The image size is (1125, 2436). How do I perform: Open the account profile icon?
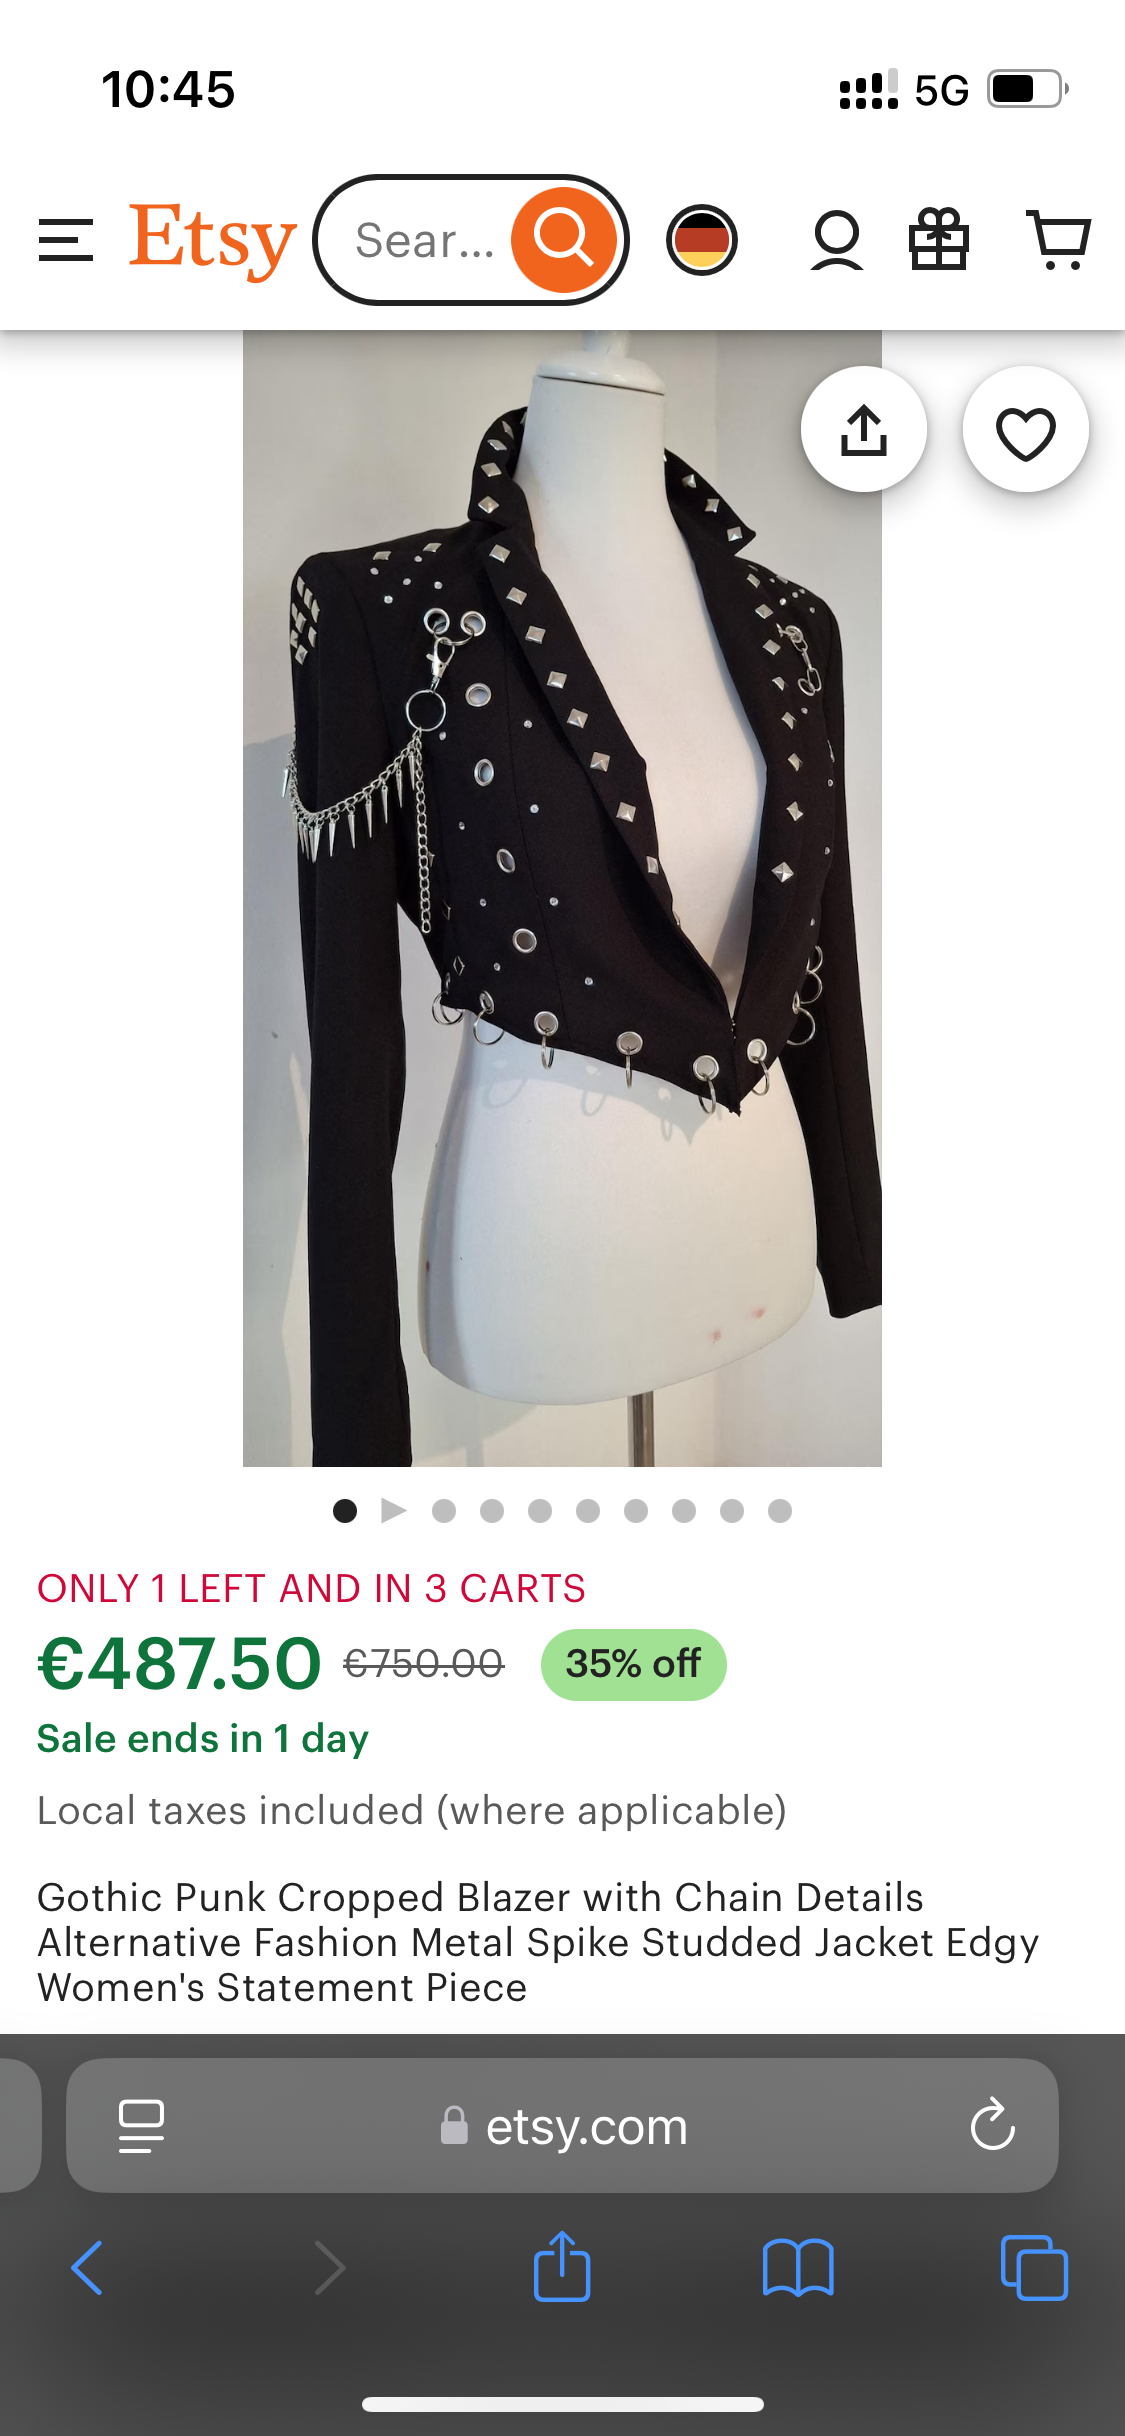pyautogui.click(x=837, y=240)
